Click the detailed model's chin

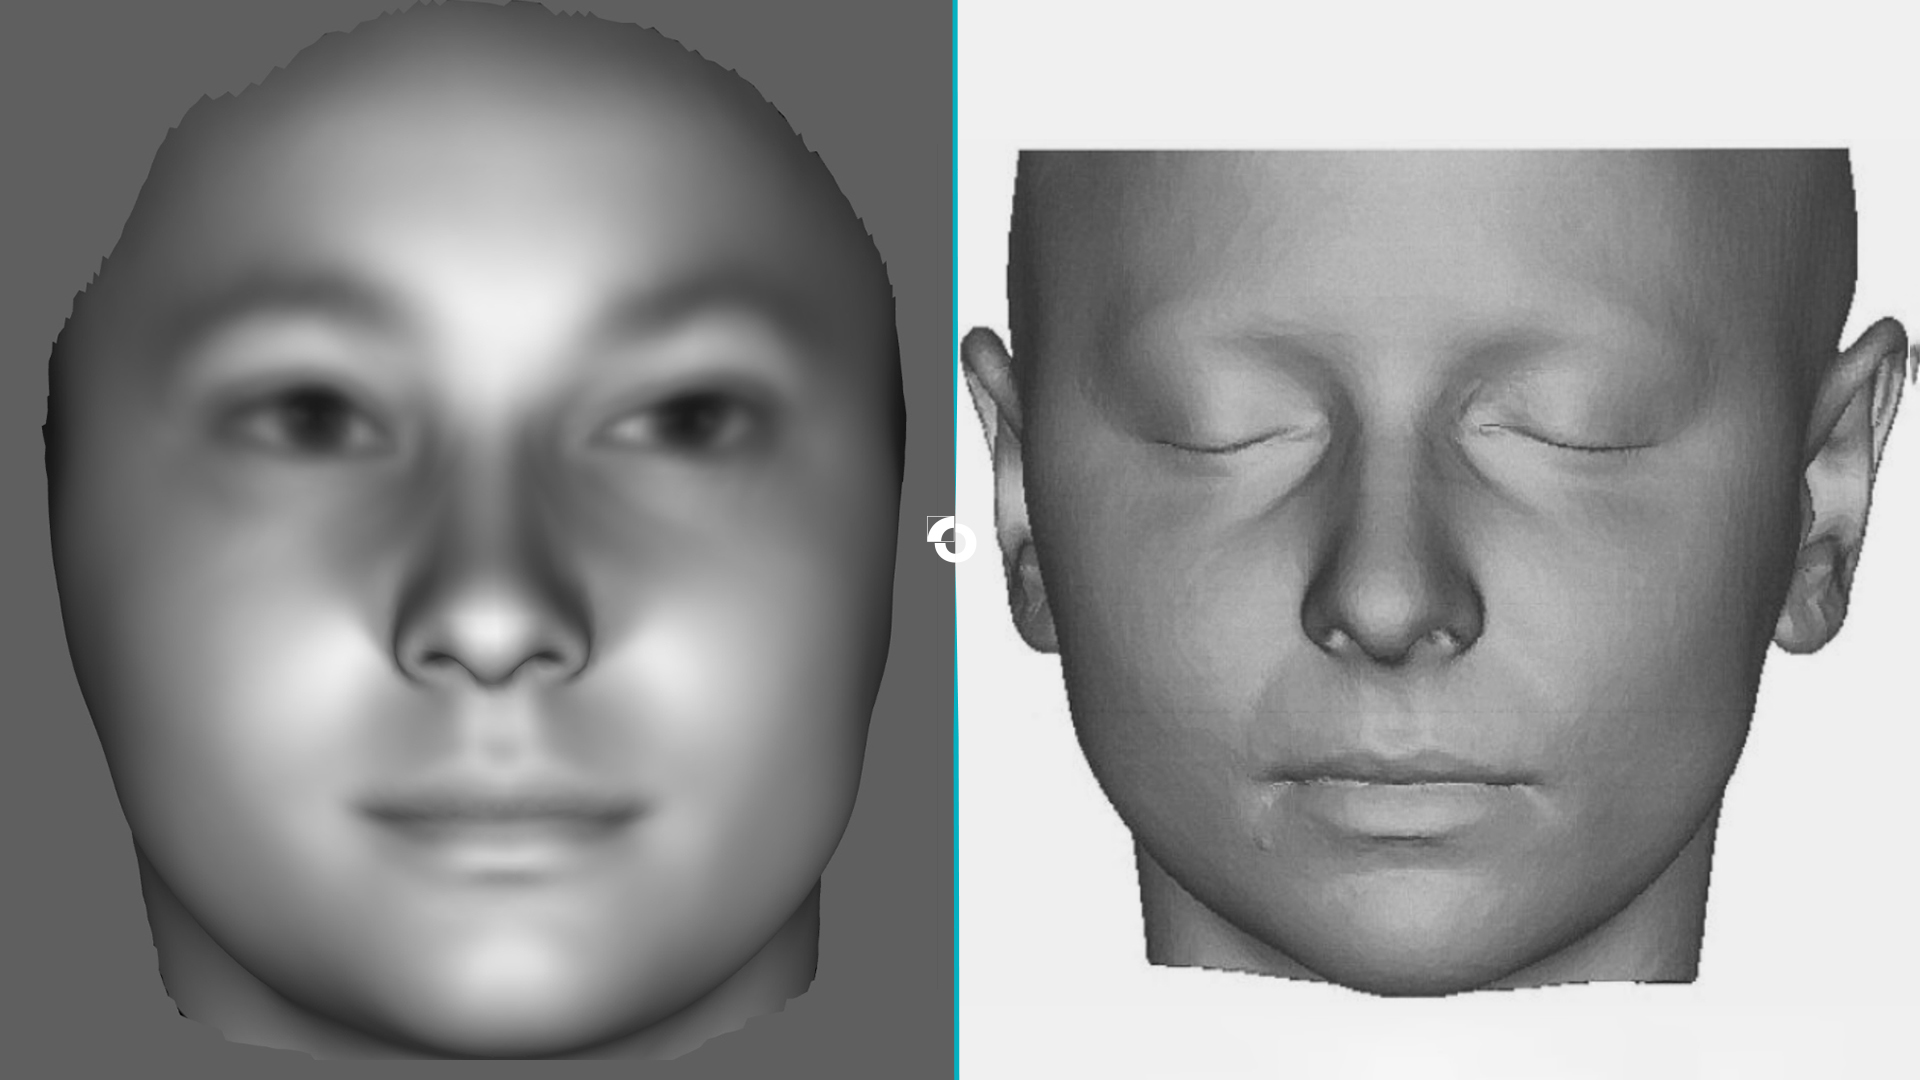[1400, 930]
